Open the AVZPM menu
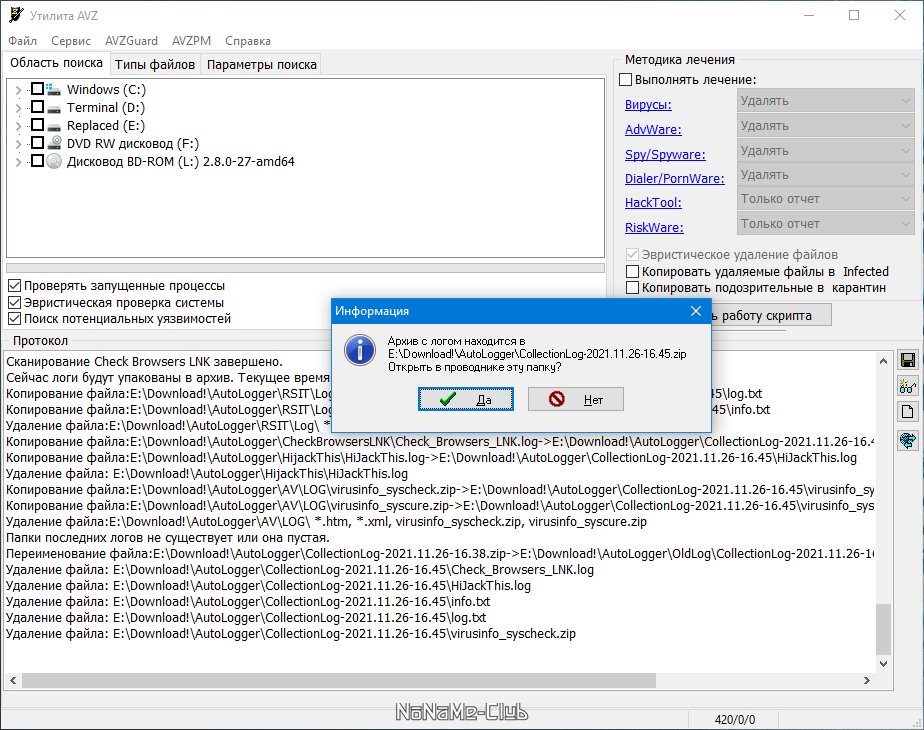This screenshot has height=730, width=924. (x=192, y=41)
